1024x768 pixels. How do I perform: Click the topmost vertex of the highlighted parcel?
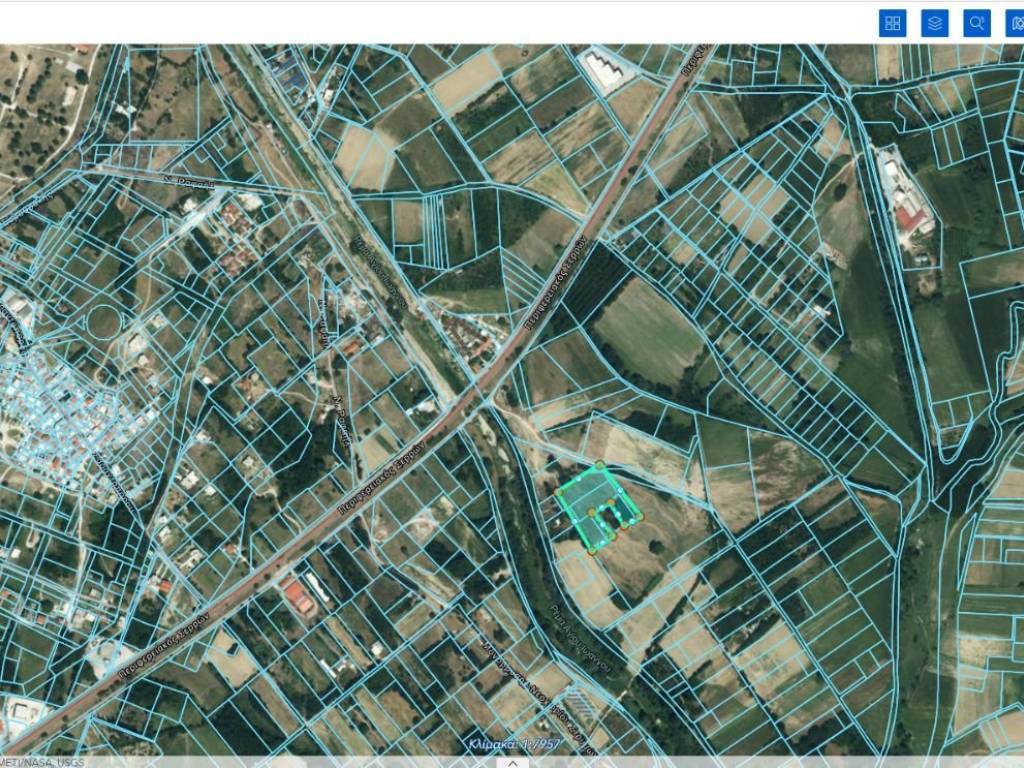pos(600,464)
